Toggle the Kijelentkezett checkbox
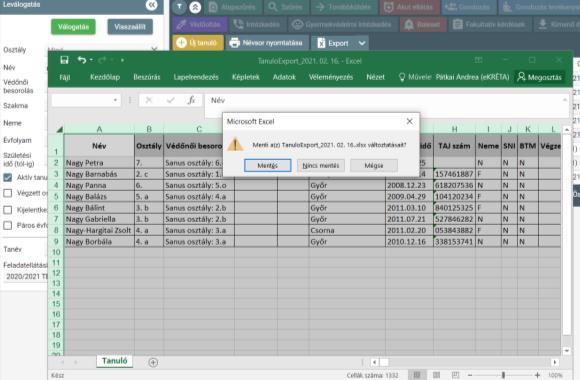 pyautogui.click(x=7, y=210)
